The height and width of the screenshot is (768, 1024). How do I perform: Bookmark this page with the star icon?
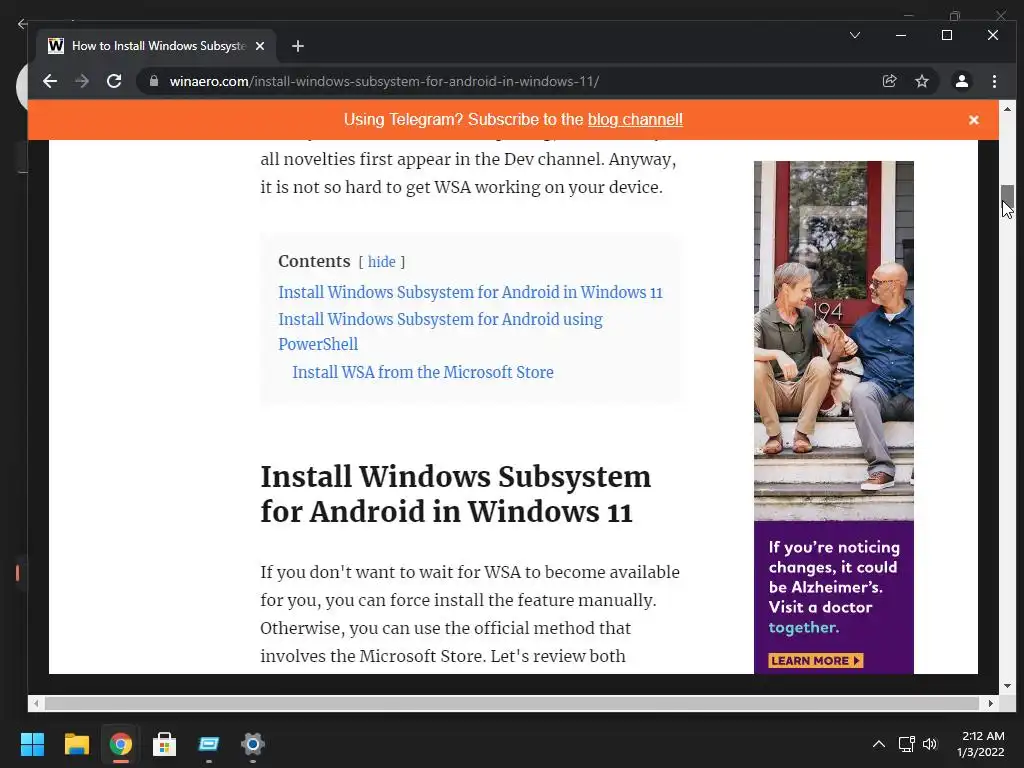click(x=921, y=81)
